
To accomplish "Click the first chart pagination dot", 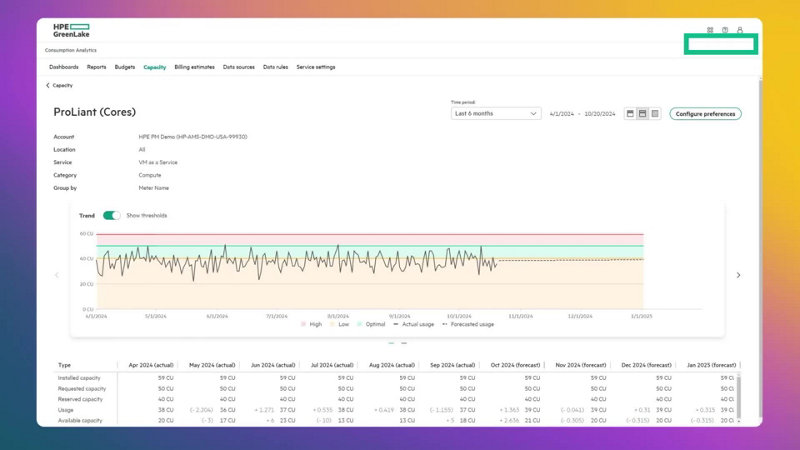I will 391,343.
